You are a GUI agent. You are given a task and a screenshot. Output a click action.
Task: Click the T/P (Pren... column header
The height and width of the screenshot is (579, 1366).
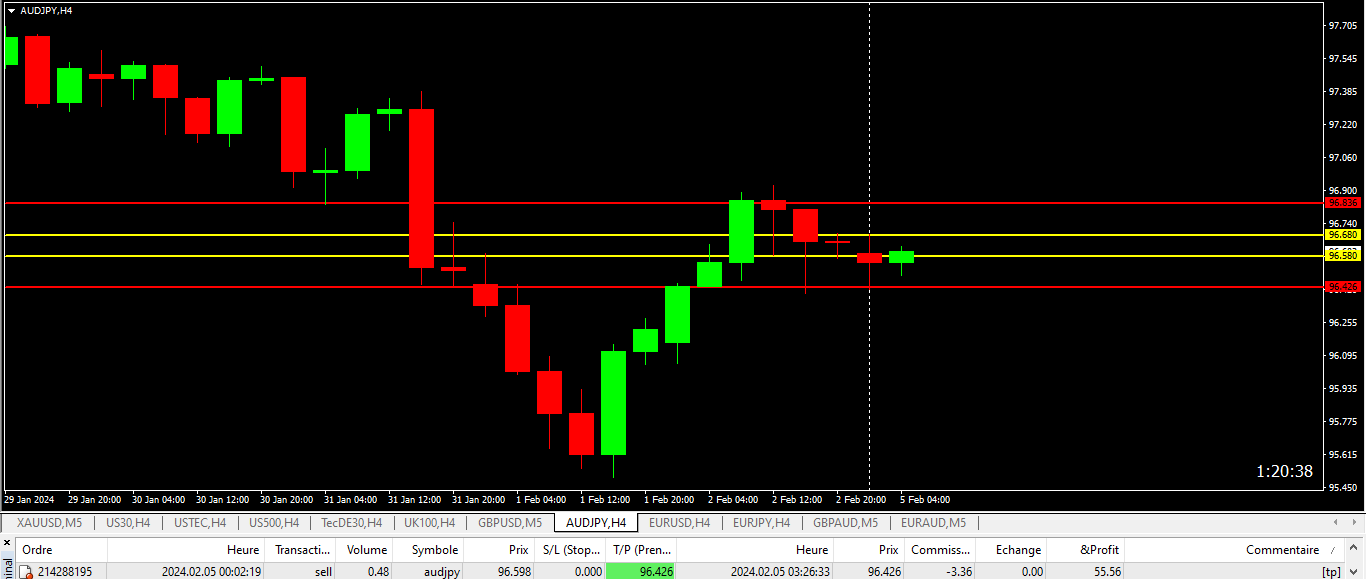pyautogui.click(x=641, y=550)
